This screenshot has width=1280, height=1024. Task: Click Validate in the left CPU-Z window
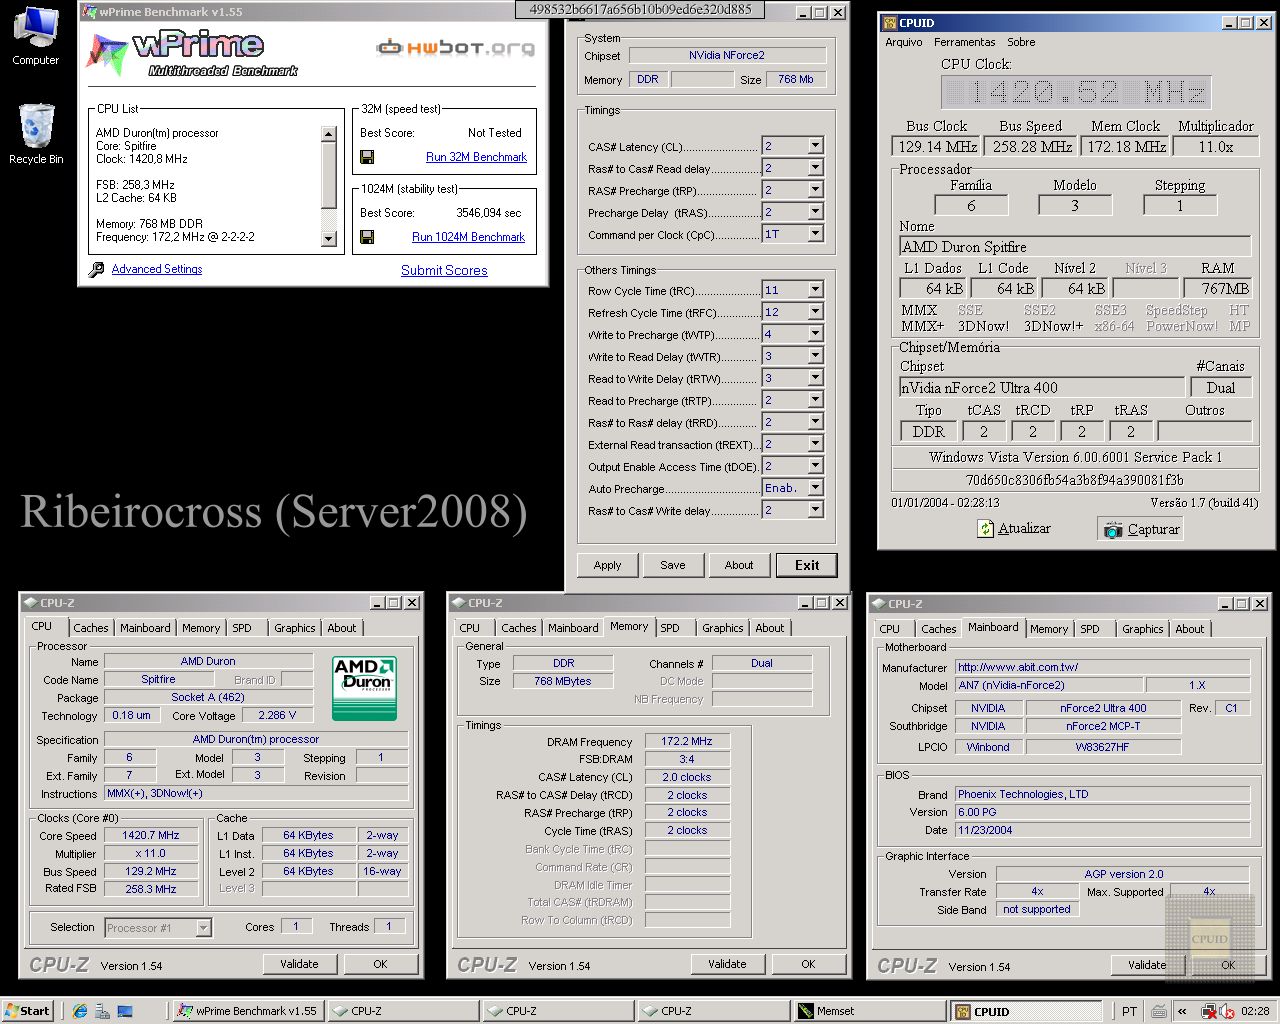point(299,964)
